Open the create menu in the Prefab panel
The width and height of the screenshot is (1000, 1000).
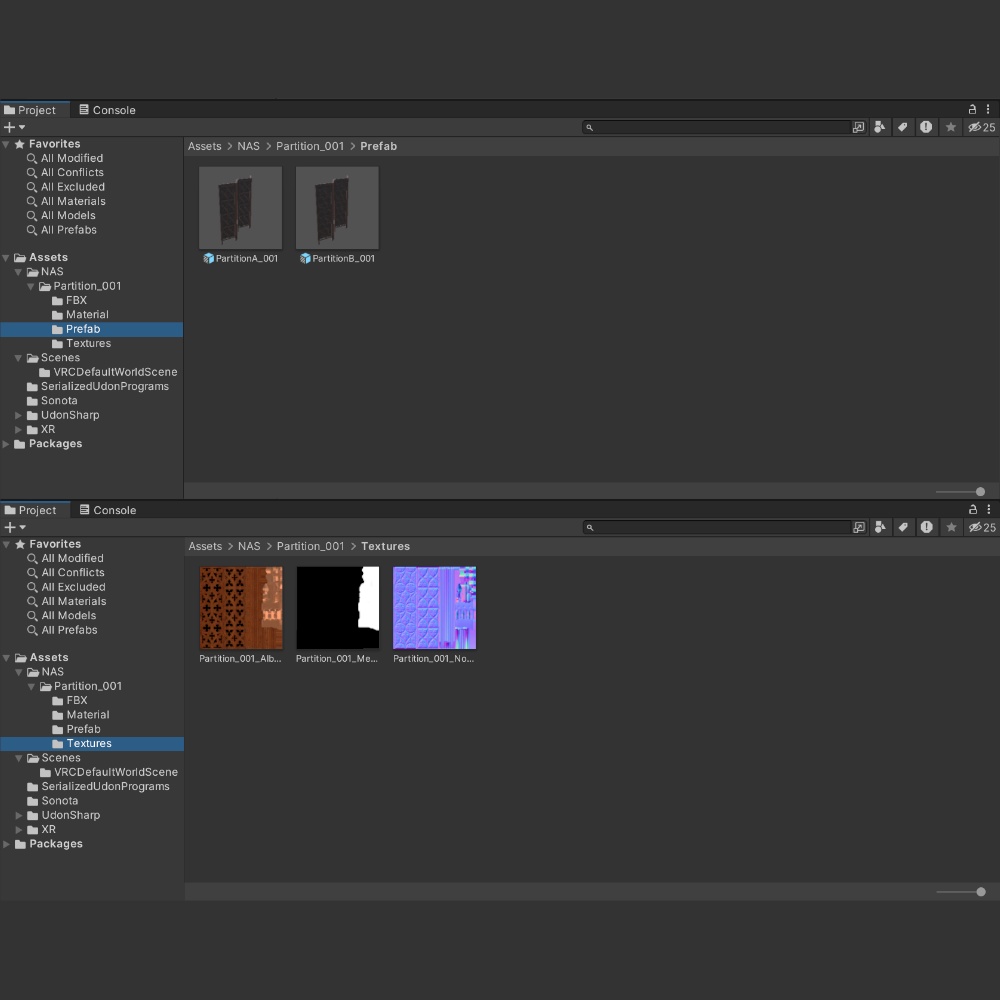point(14,128)
